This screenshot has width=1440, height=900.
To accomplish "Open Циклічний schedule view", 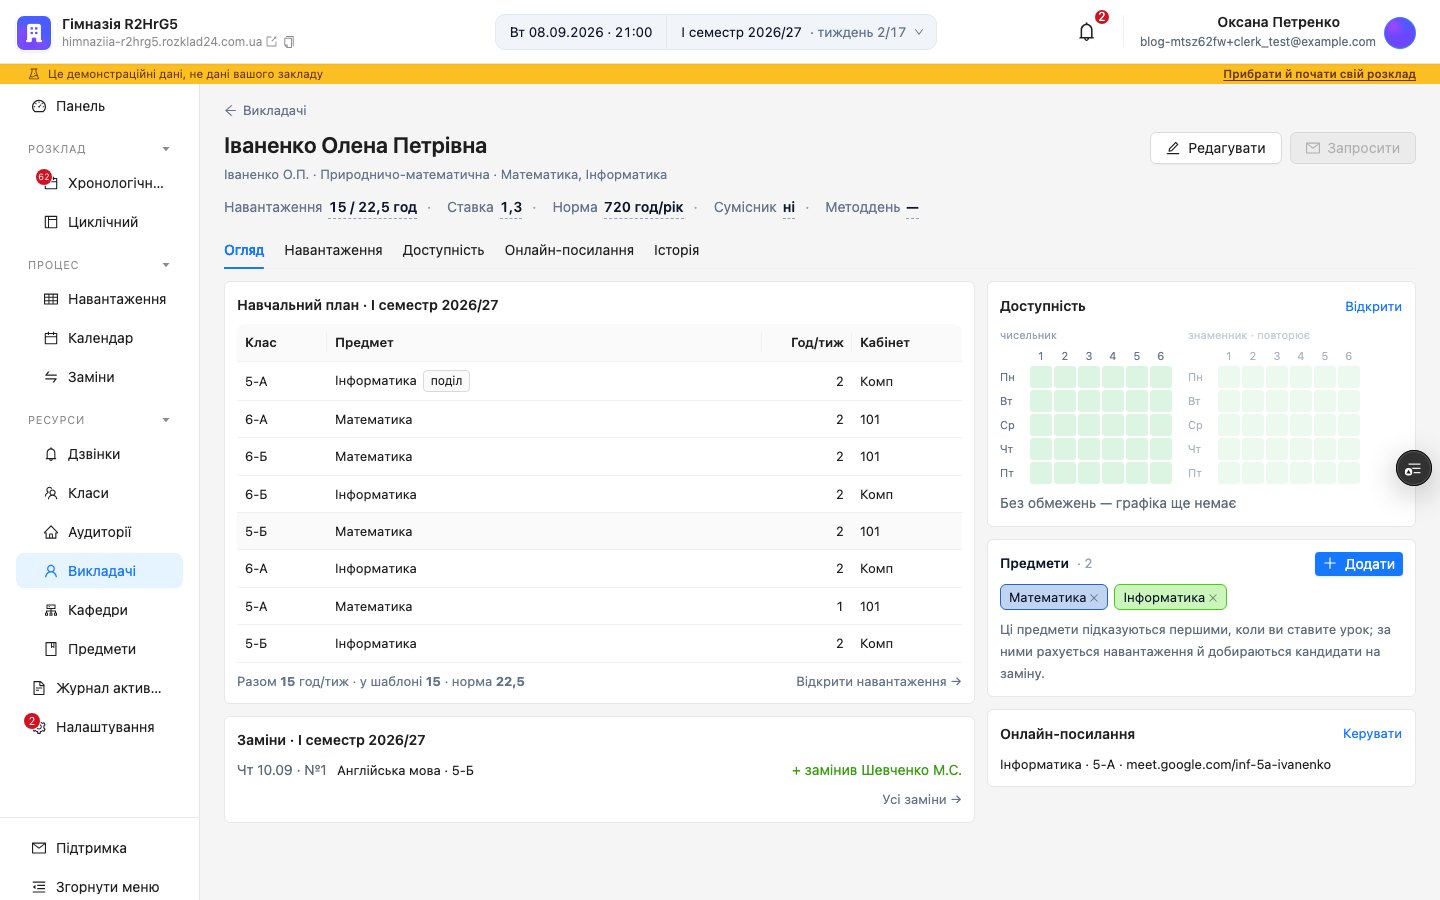I will tap(100, 222).
